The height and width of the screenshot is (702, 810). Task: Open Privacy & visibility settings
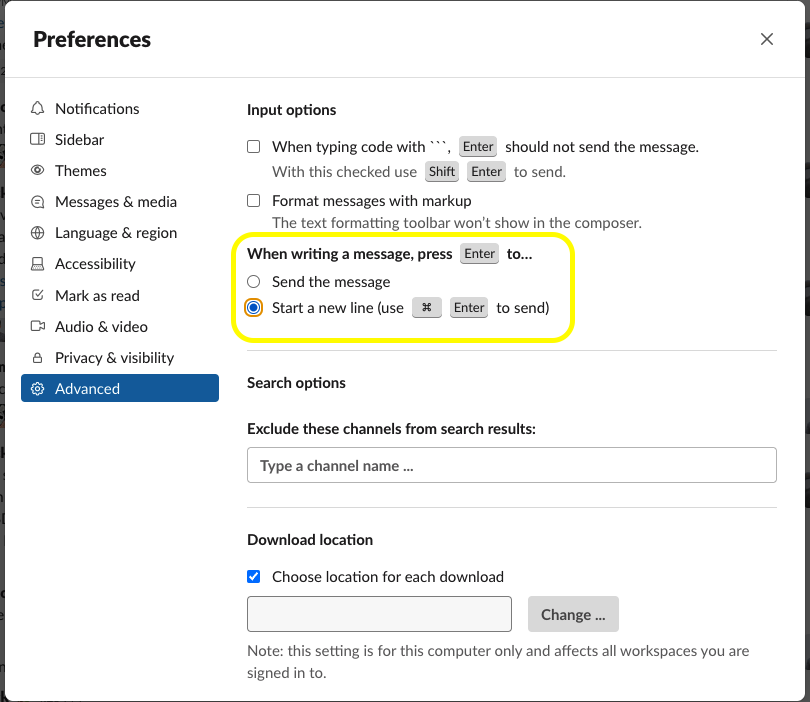click(120, 357)
